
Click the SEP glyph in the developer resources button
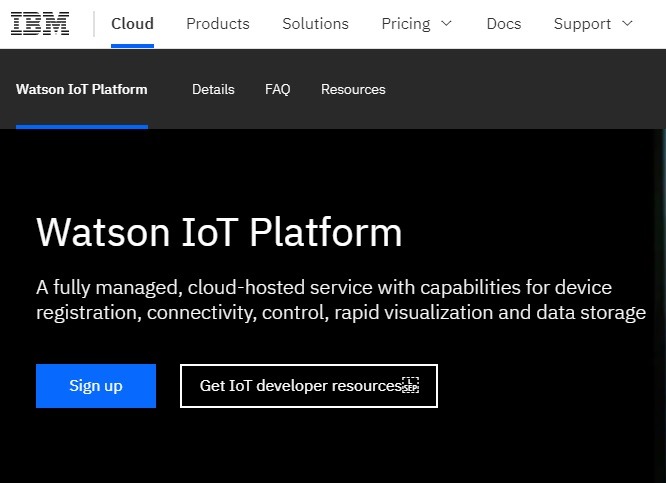tap(410, 385)
